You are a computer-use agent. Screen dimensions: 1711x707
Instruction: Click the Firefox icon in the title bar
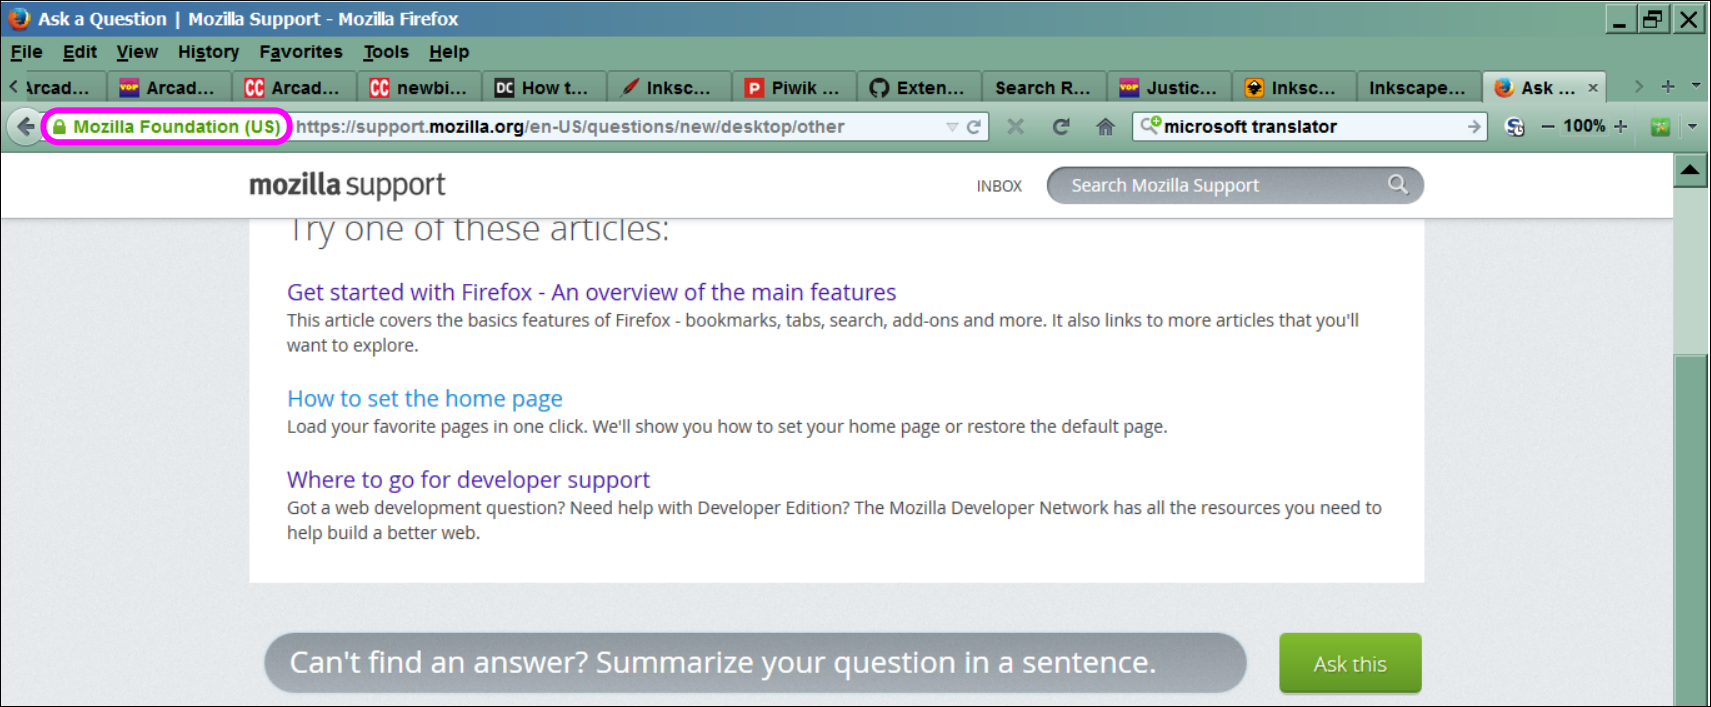coord(19,18)
